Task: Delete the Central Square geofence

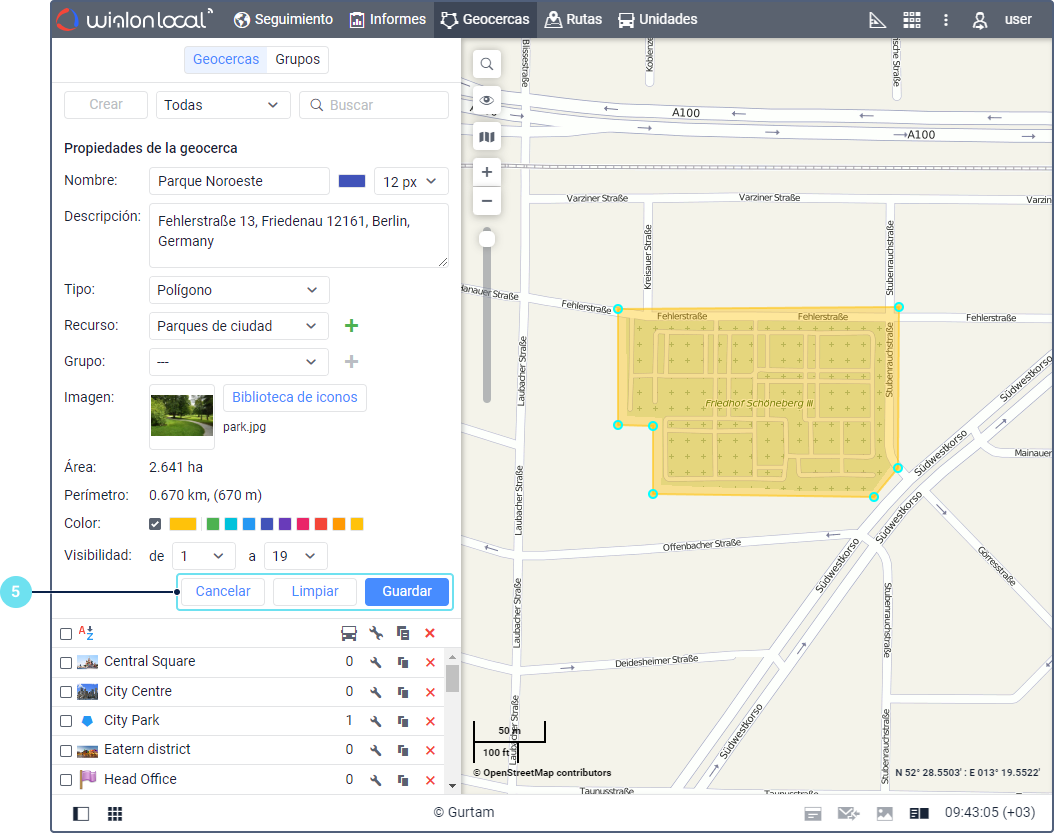Action: 430,662
